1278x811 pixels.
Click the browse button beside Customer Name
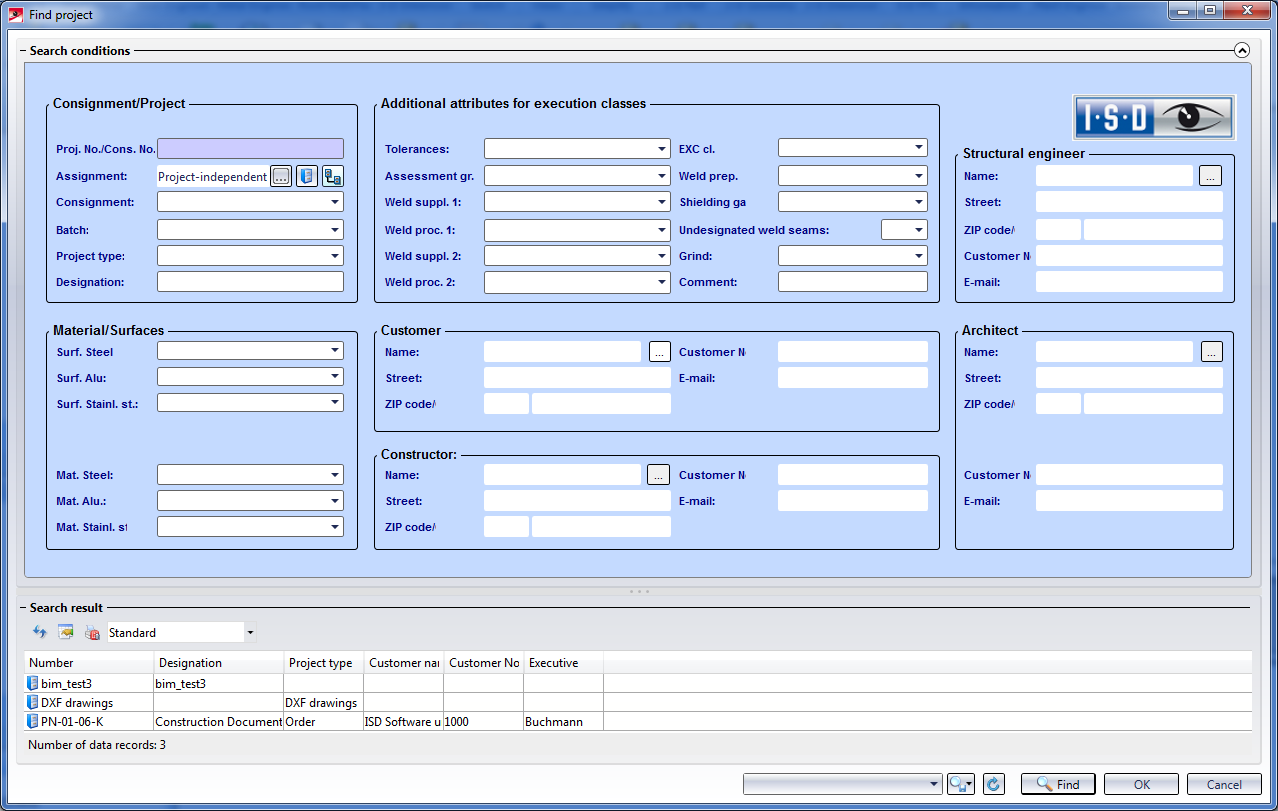point(659,352)
